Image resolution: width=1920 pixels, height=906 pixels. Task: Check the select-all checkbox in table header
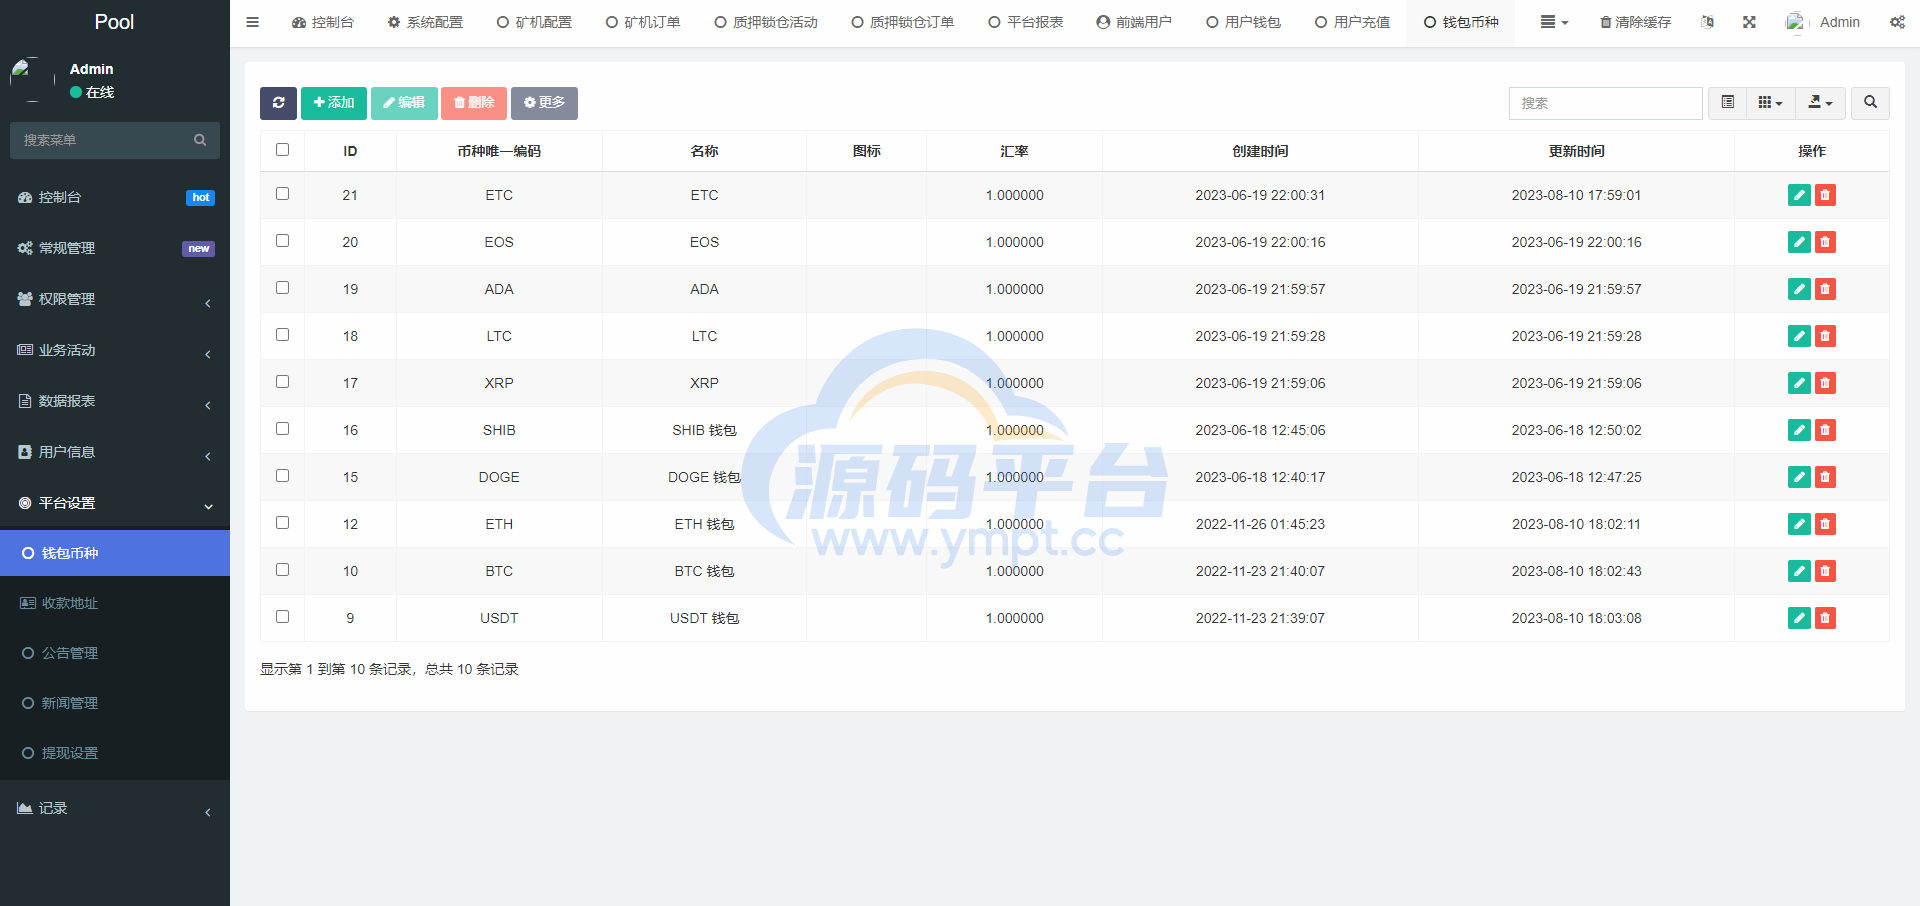coord(282,150)
